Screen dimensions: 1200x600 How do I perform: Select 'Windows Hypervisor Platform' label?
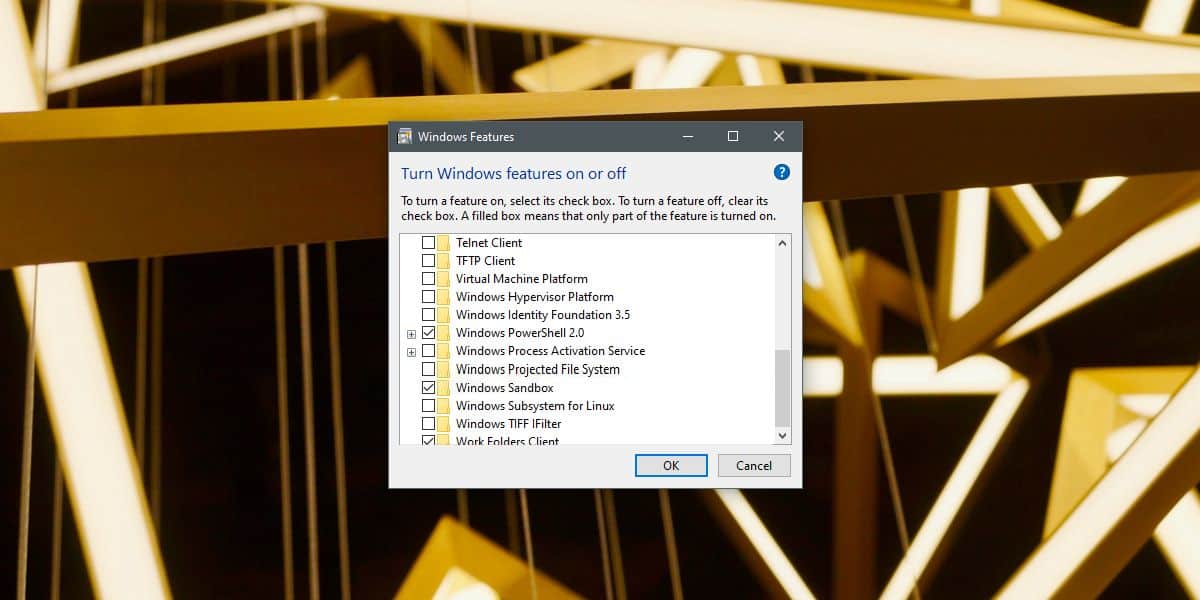point(535,297)
